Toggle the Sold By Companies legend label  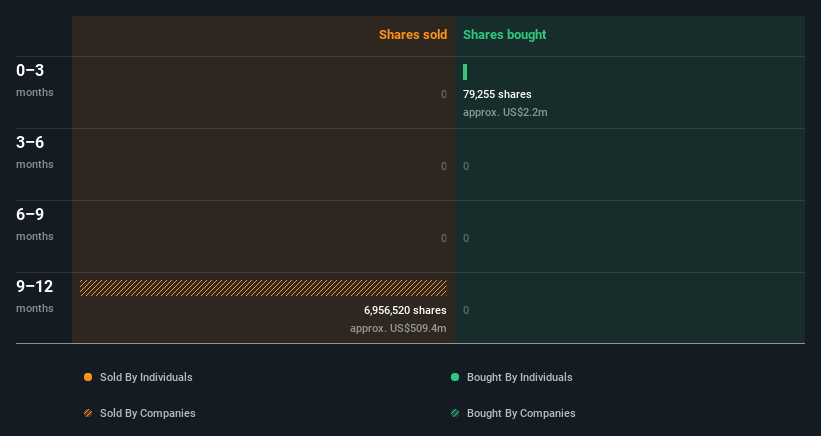[x=148, y=413]
